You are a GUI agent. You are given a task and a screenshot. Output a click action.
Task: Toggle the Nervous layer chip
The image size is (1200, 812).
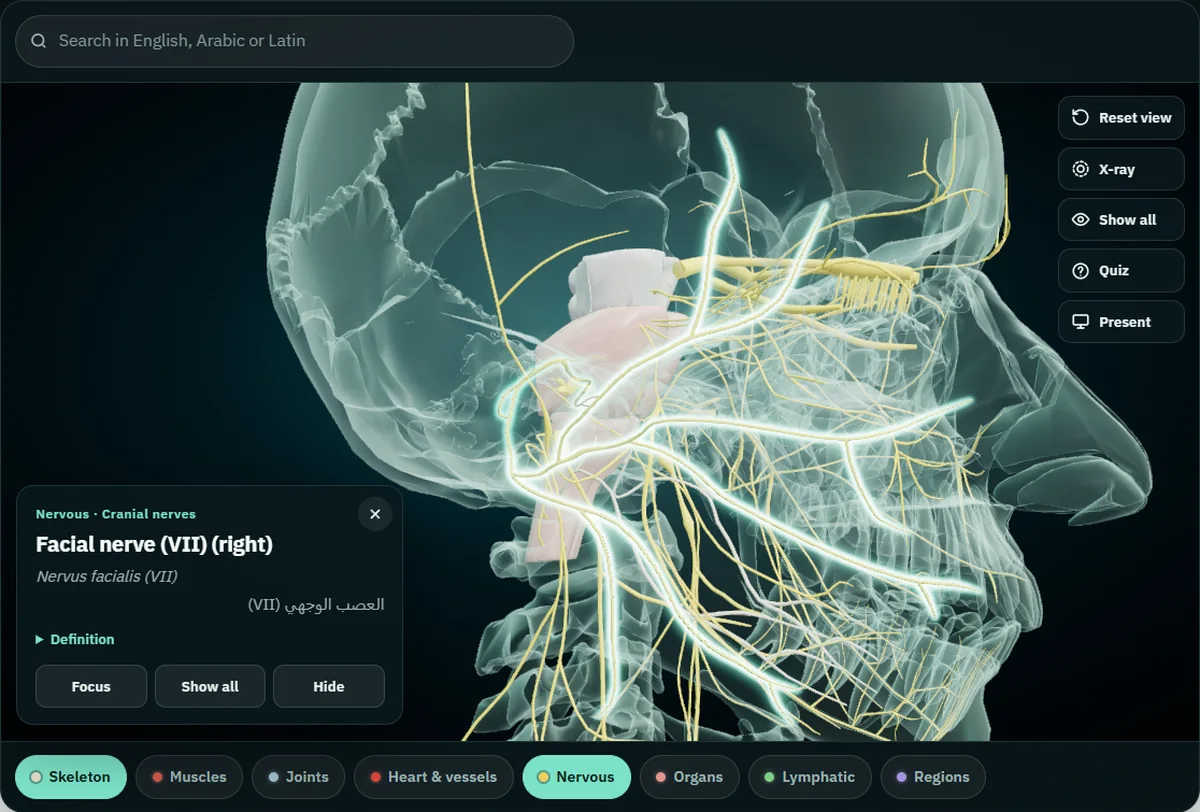pos(576,777)
